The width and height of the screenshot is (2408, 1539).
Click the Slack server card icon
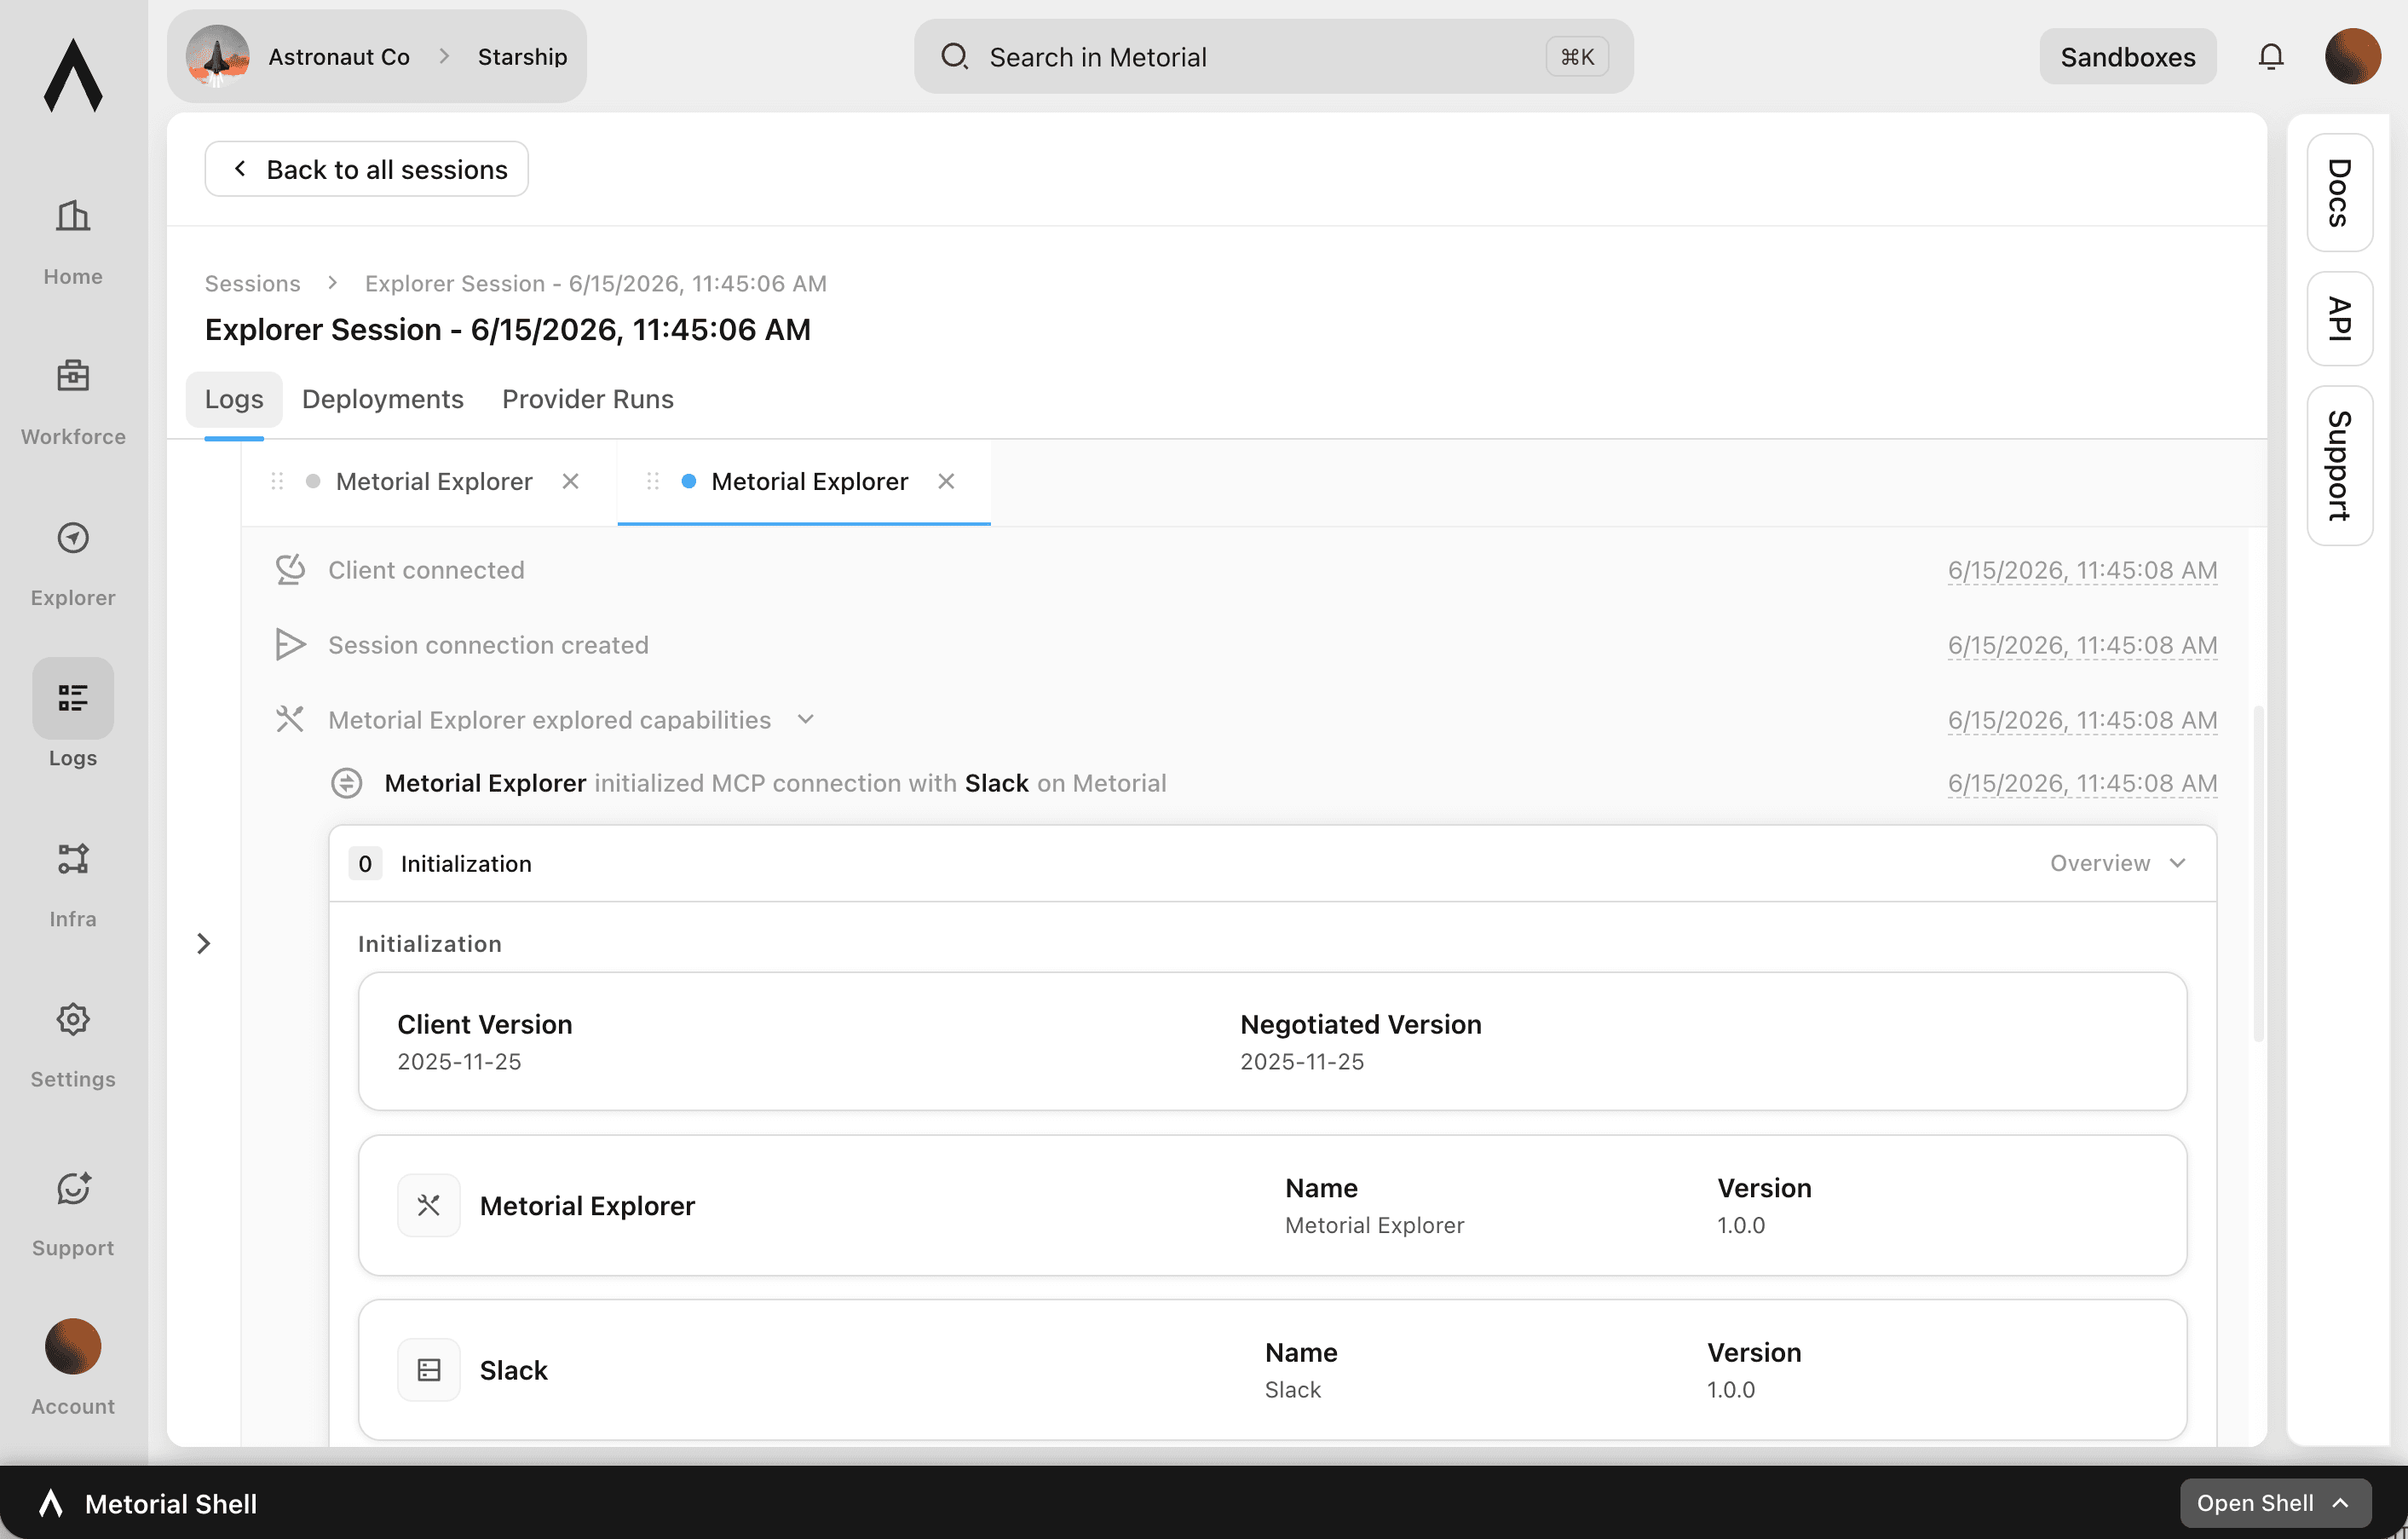429,1370
